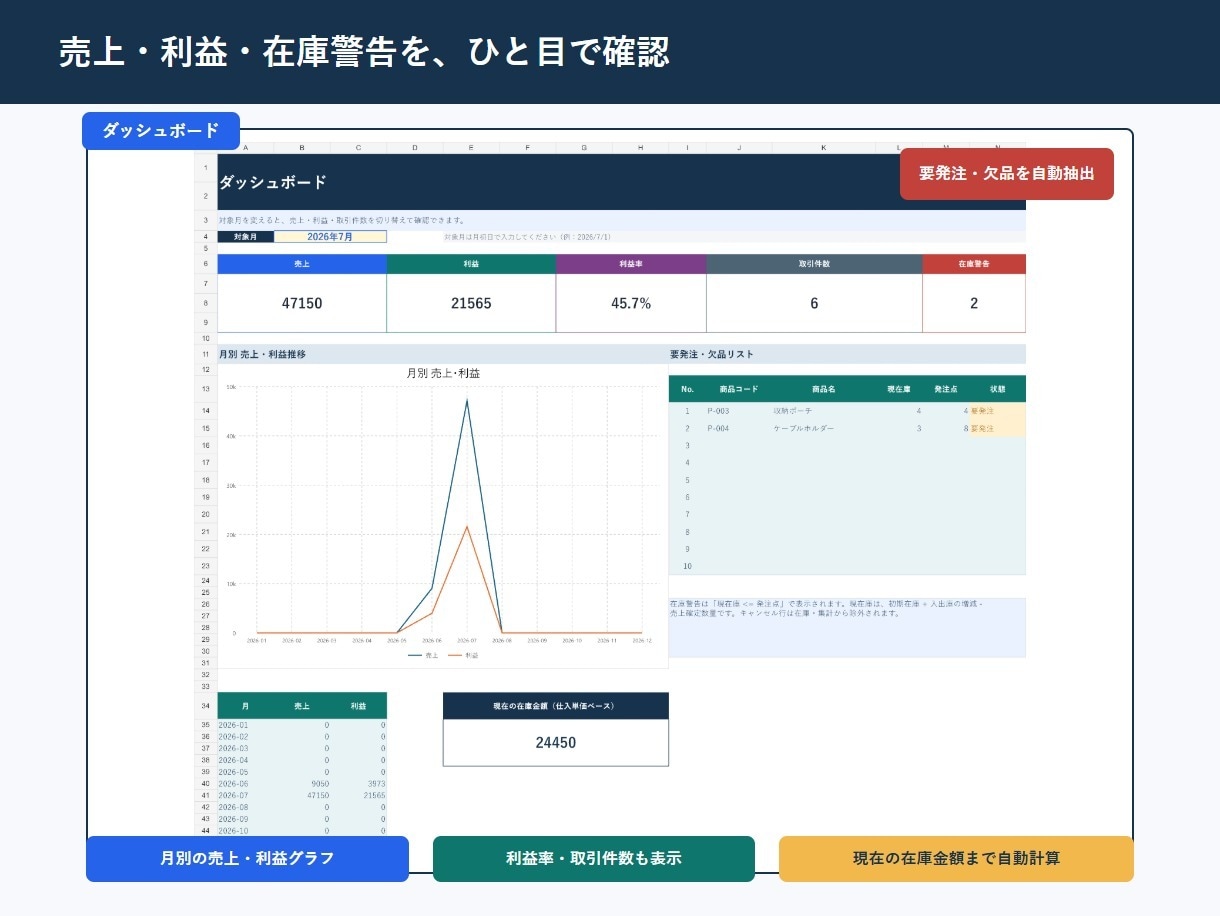
Task: Click the 月 header of the monthly table
Action: click(245, 706)
